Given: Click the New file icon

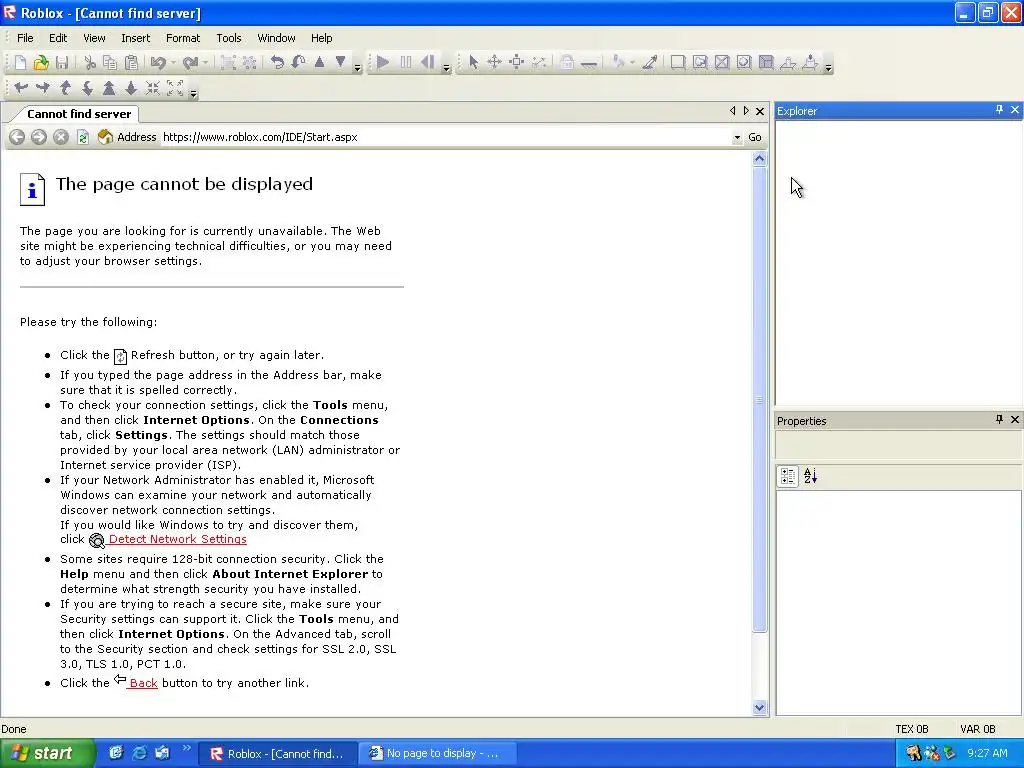Looking at the screenshot, I should (20, 63).
